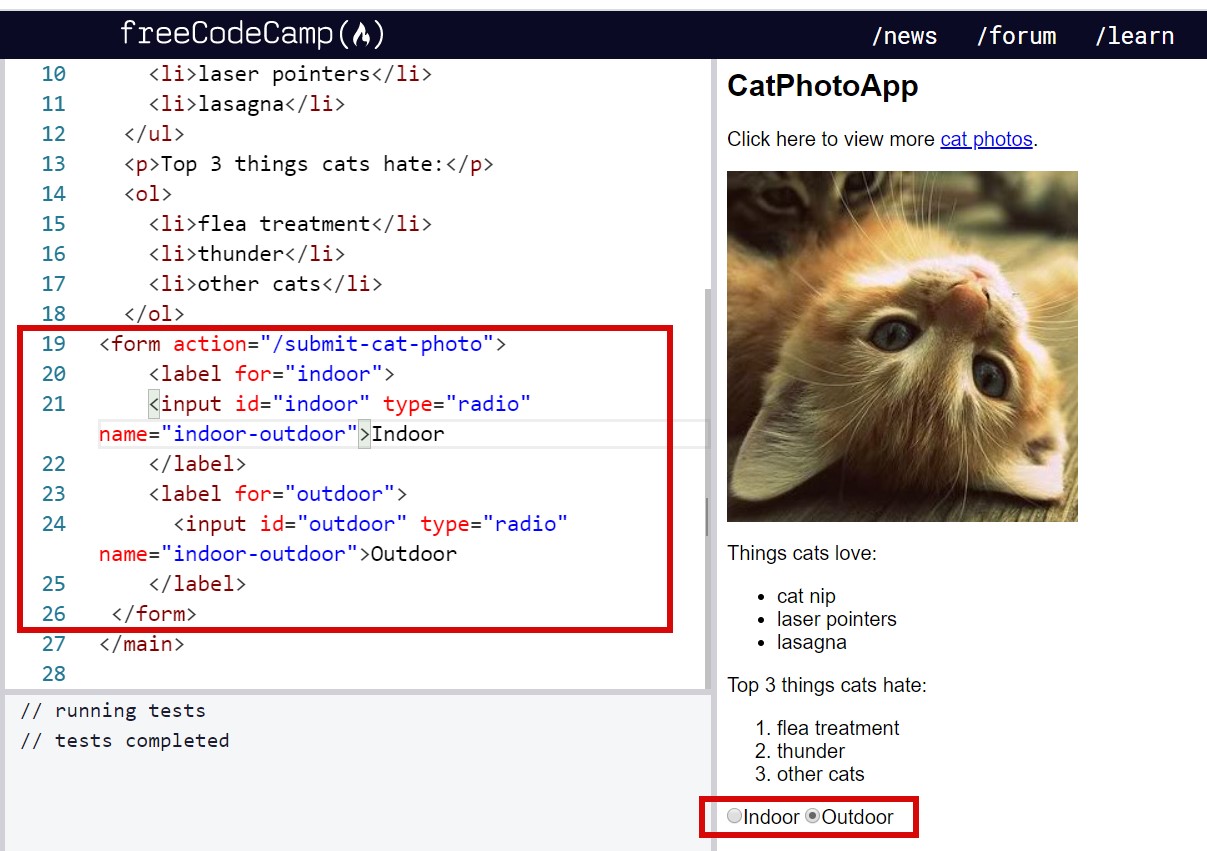Select the Indoor radio button
Screen dimensions: 1207x851
click(x=735, y=816)
